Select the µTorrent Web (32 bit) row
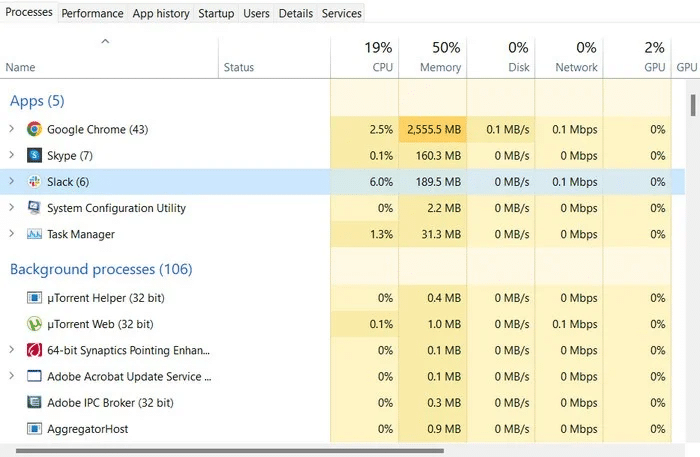 100,324
